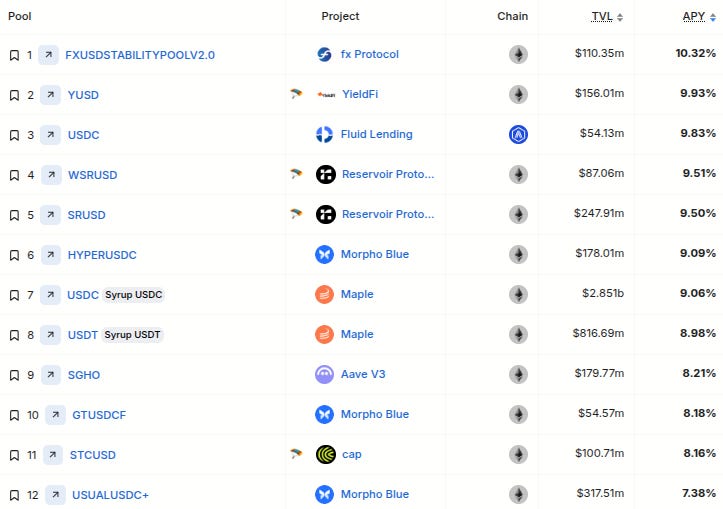Open the YUSD pool link
The height and width of the screenshot is (509, 723).
(x=83, y=95)
